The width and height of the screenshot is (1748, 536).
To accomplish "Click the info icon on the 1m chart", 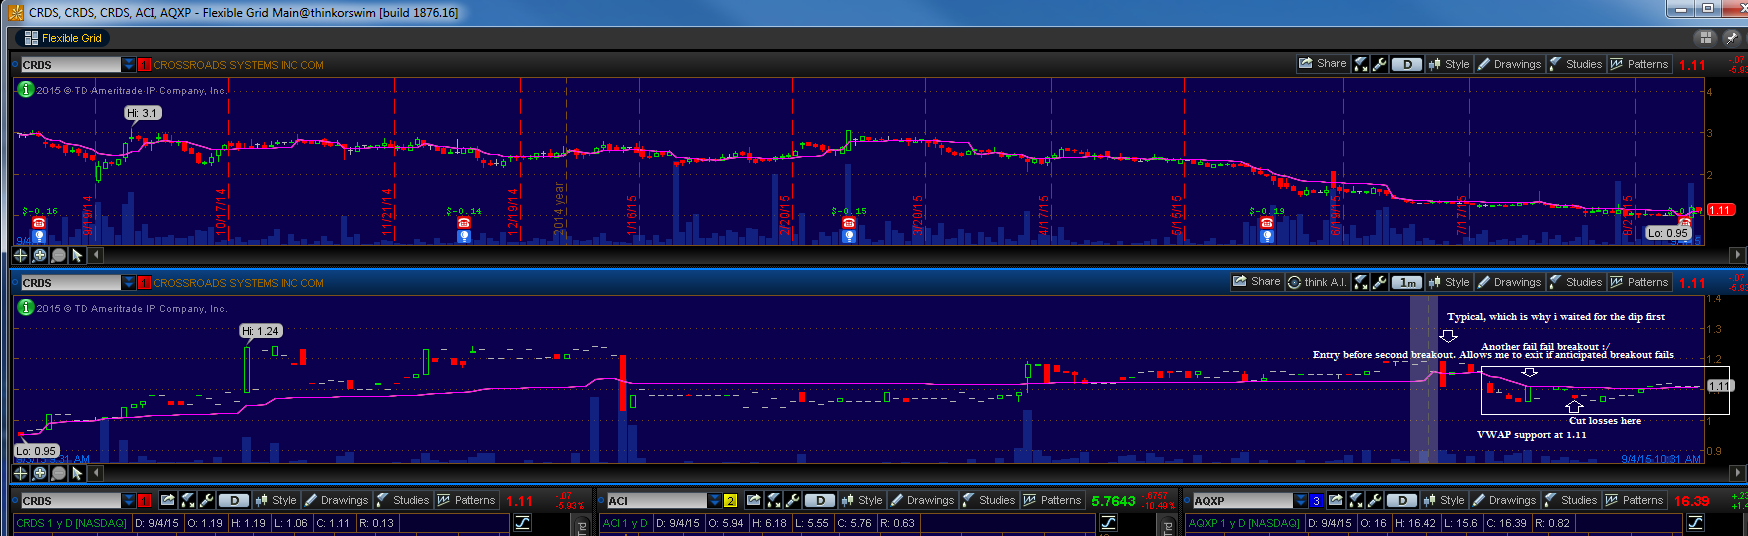I will [x=26, y=307].
